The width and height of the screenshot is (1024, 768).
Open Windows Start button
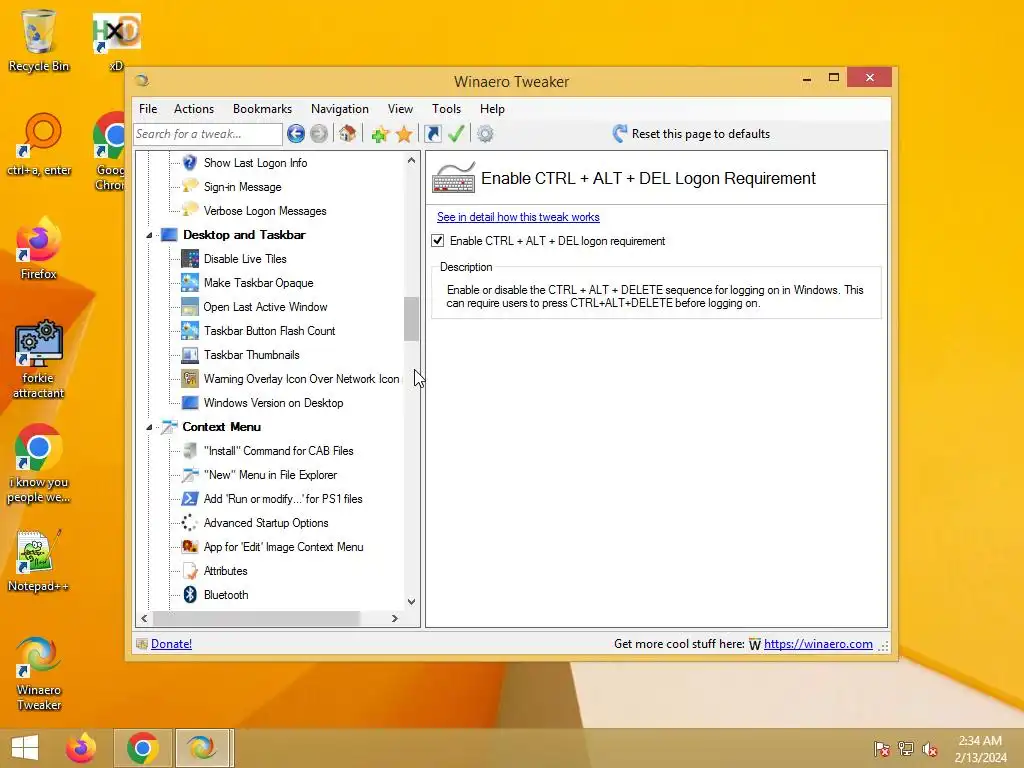pos(25,748)
